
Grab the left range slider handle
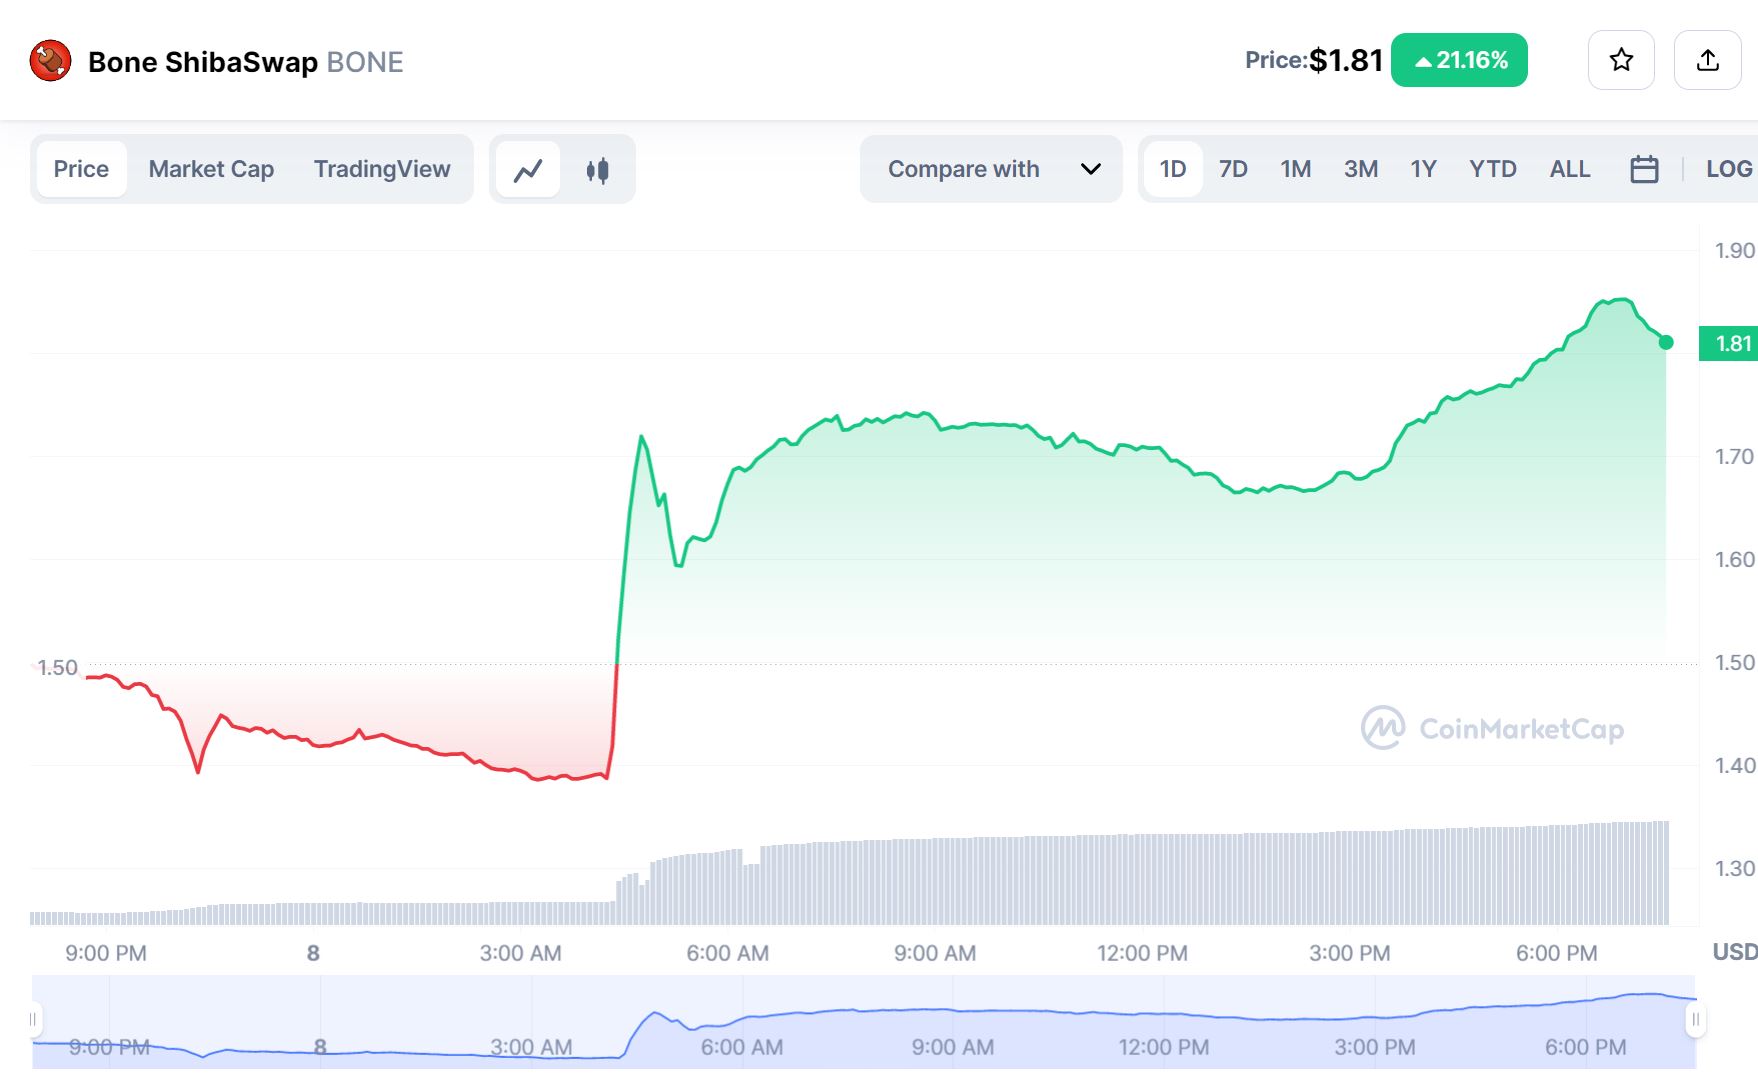pyautogui.click(x=33, y=1020)
